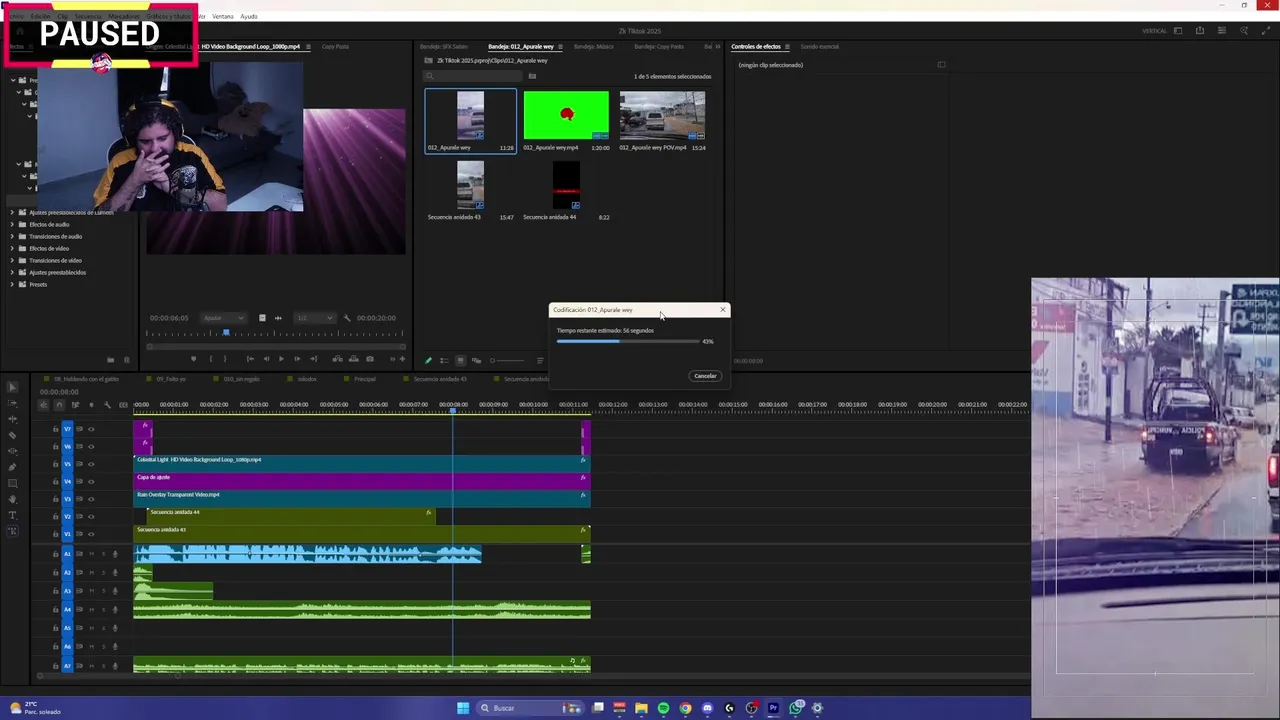Mute audio track A1
Viewport: 1280px width, 720px height.
click(x=91, y=554)
